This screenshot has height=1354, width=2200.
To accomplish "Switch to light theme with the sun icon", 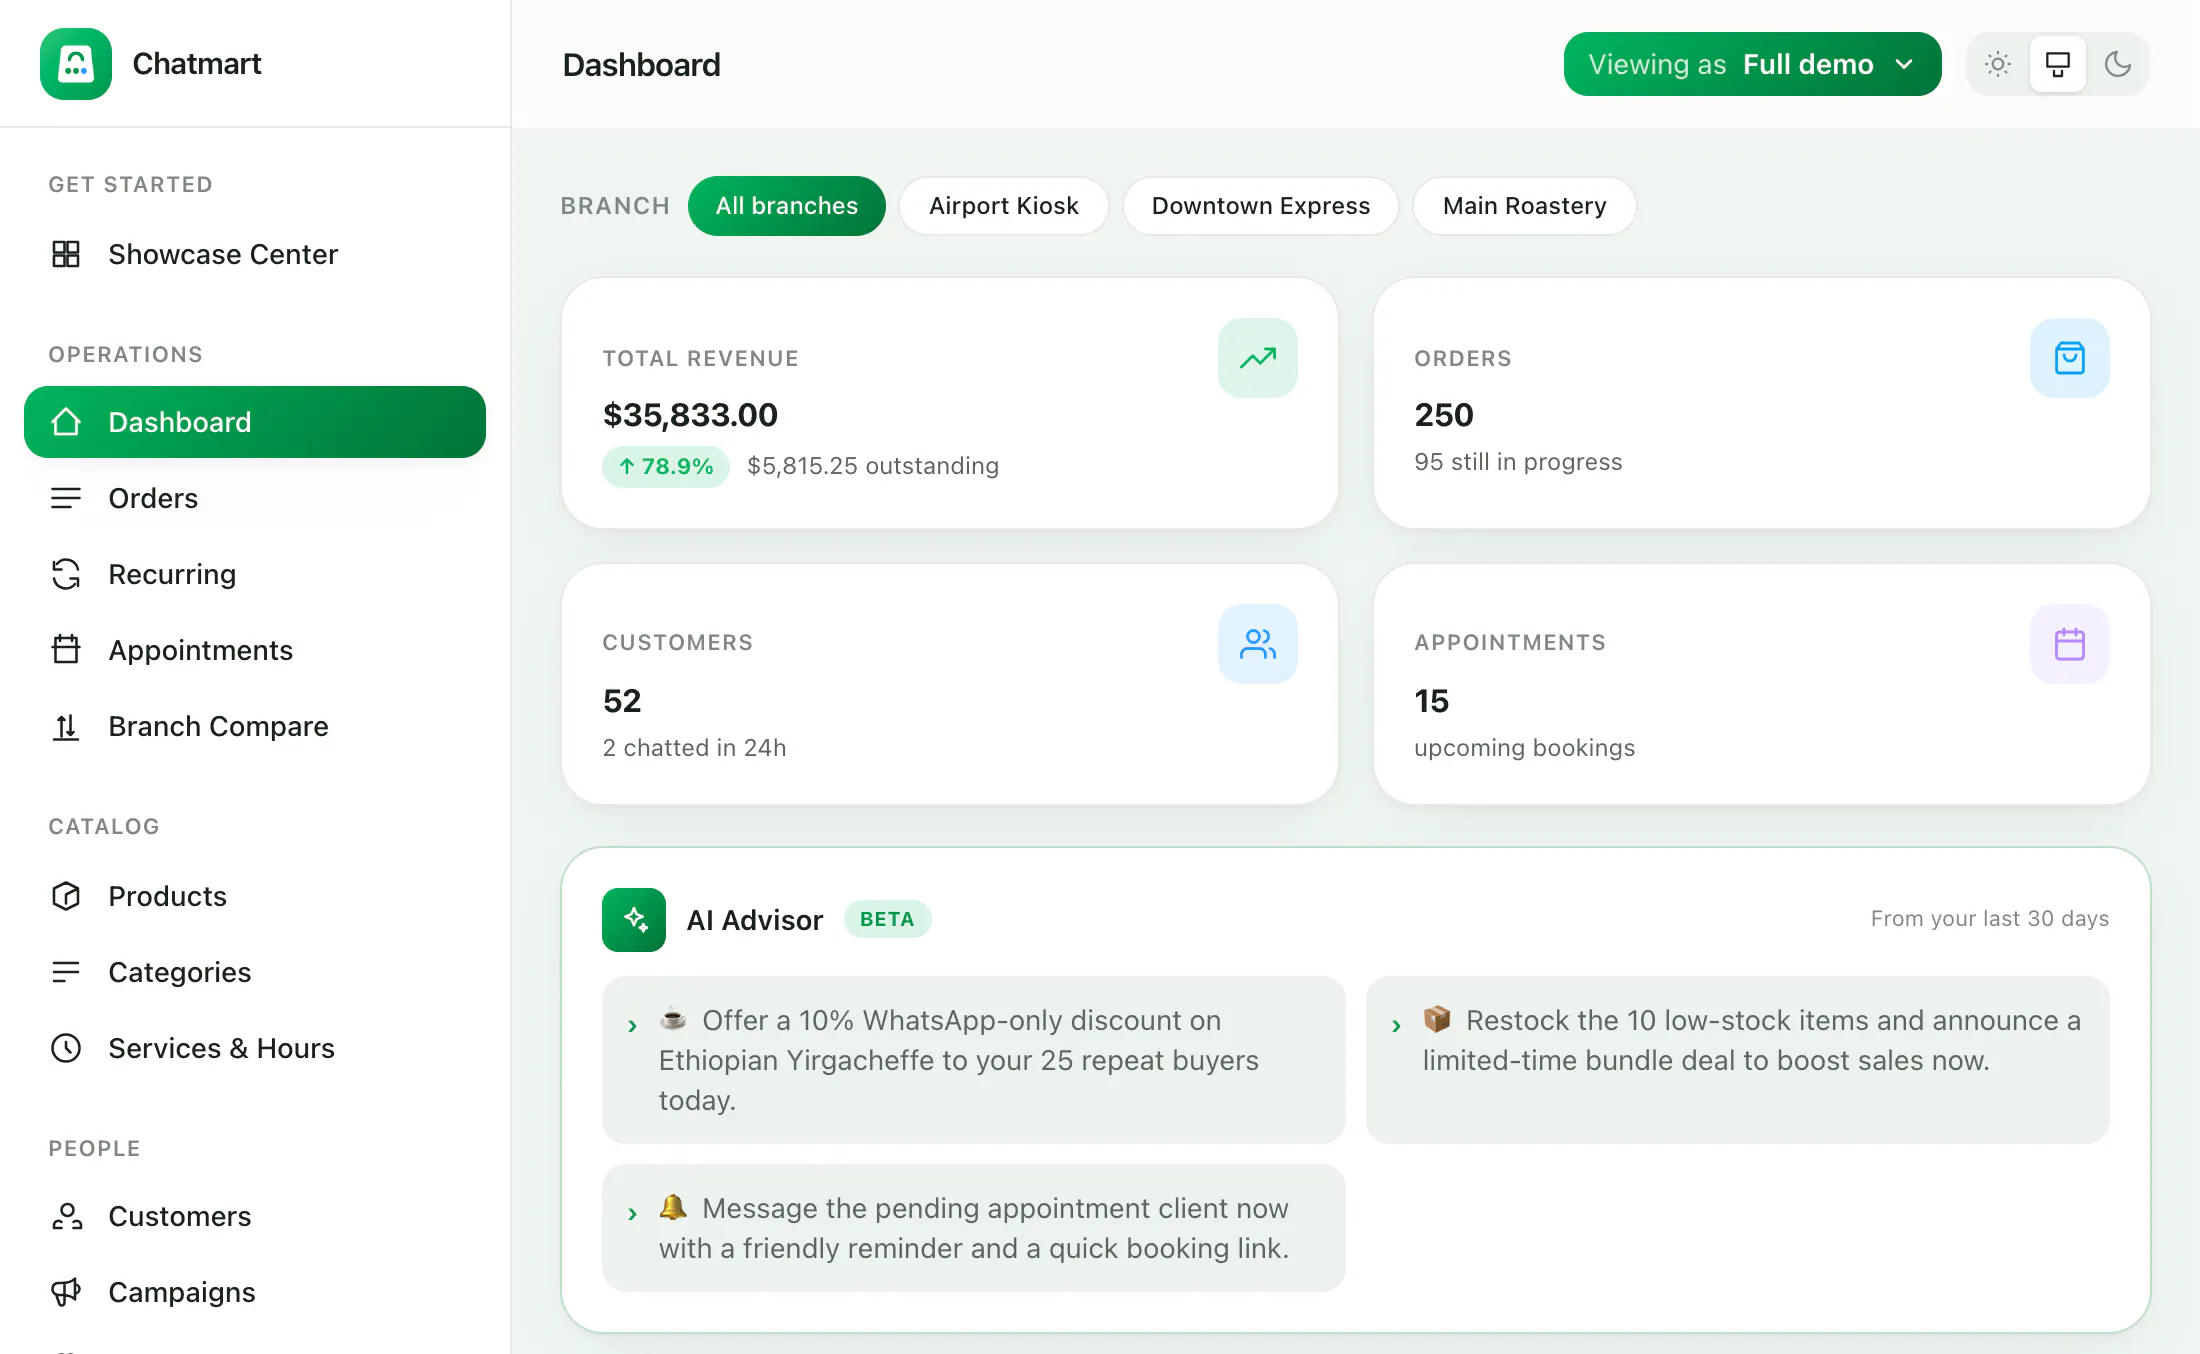I will (1998, 64).
